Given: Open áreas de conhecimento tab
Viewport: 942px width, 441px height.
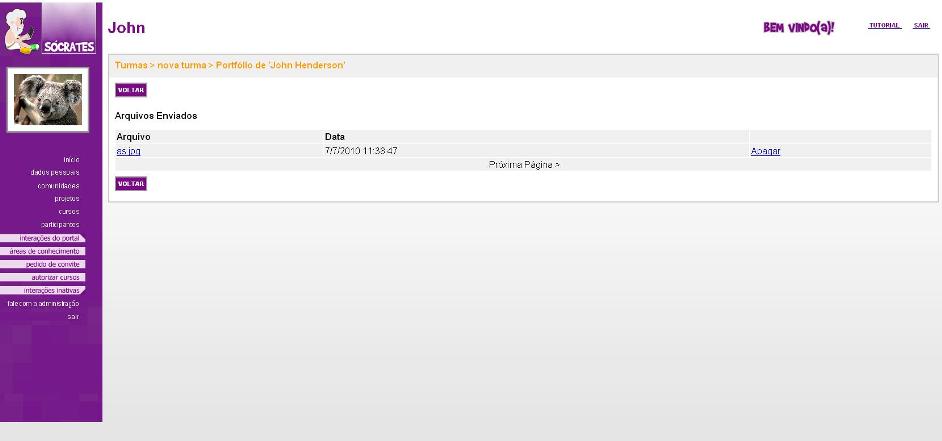Looking at the screenshot, I should (x=43, y=251).
